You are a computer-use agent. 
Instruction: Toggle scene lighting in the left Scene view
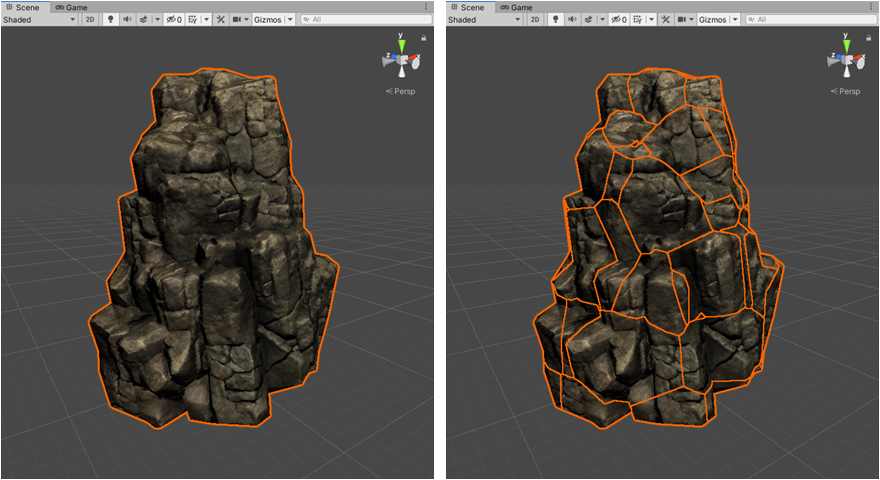[x=110, y=19]
